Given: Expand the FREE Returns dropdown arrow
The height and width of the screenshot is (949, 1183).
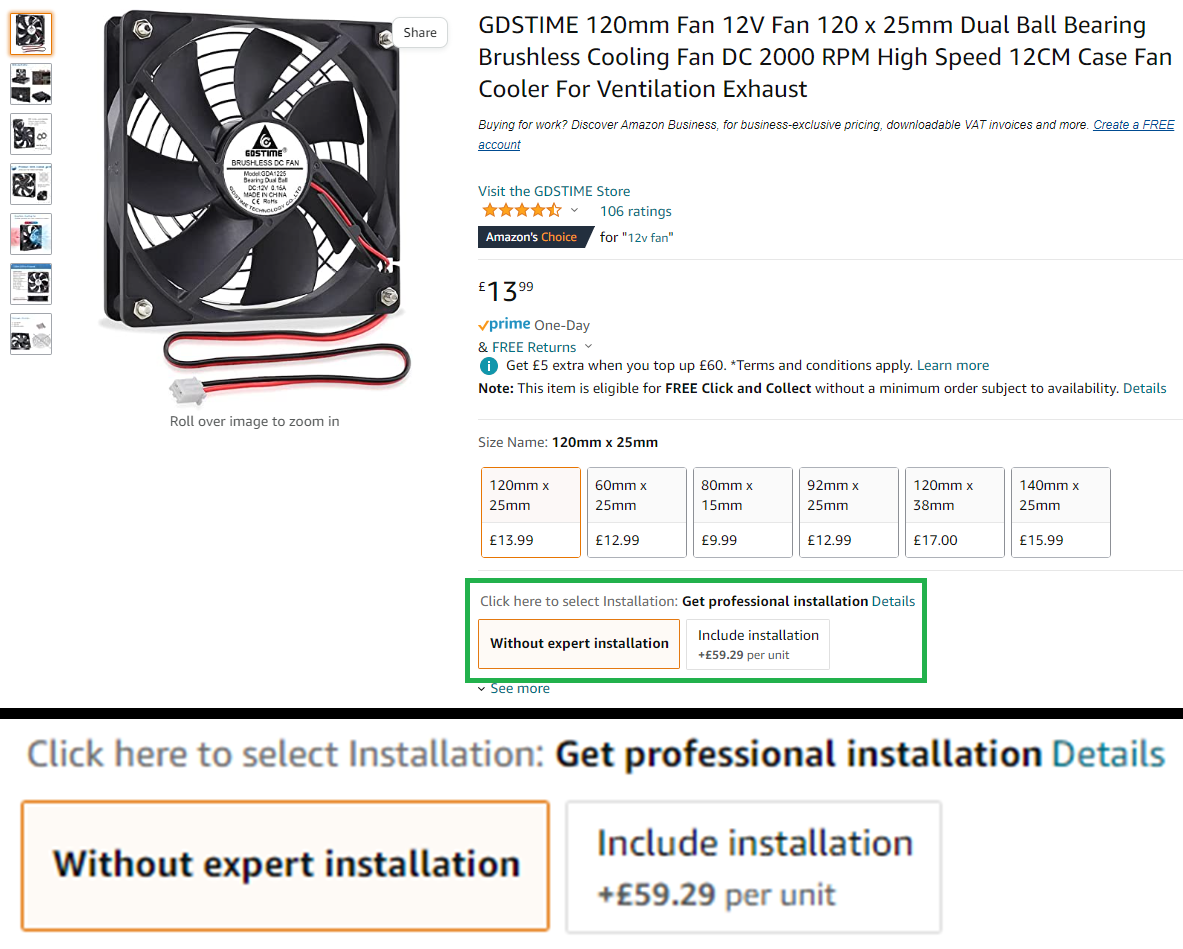Looking at the screenshot, I should point(588,347).
